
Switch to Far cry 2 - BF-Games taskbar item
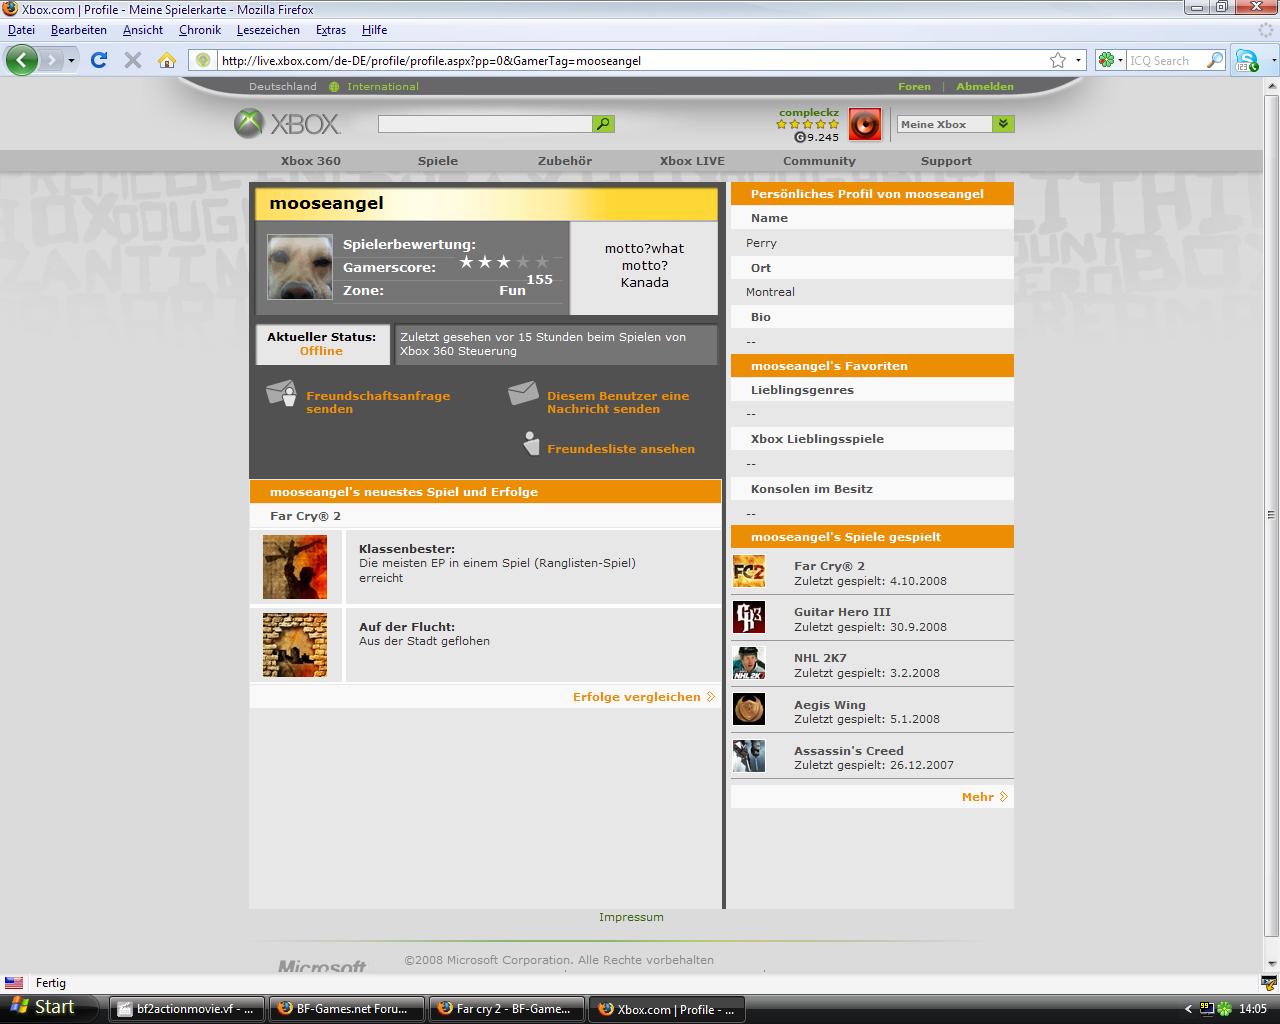pos(507,1009)
